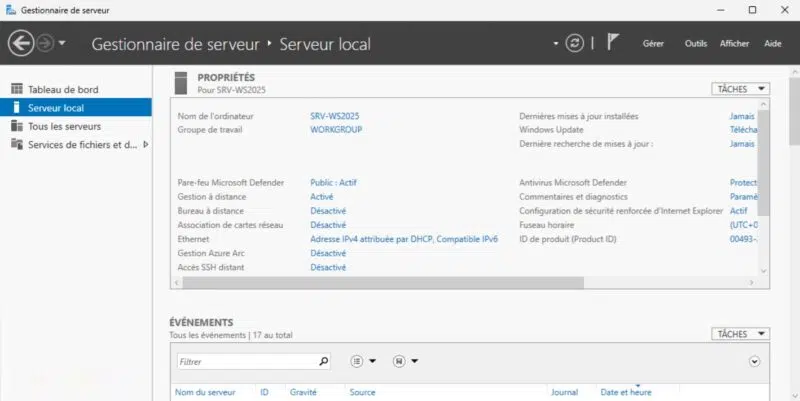This screenshot has height=401, width=800.
Task: Refresh the Server Manager view
Action: [x=574, y=44]
